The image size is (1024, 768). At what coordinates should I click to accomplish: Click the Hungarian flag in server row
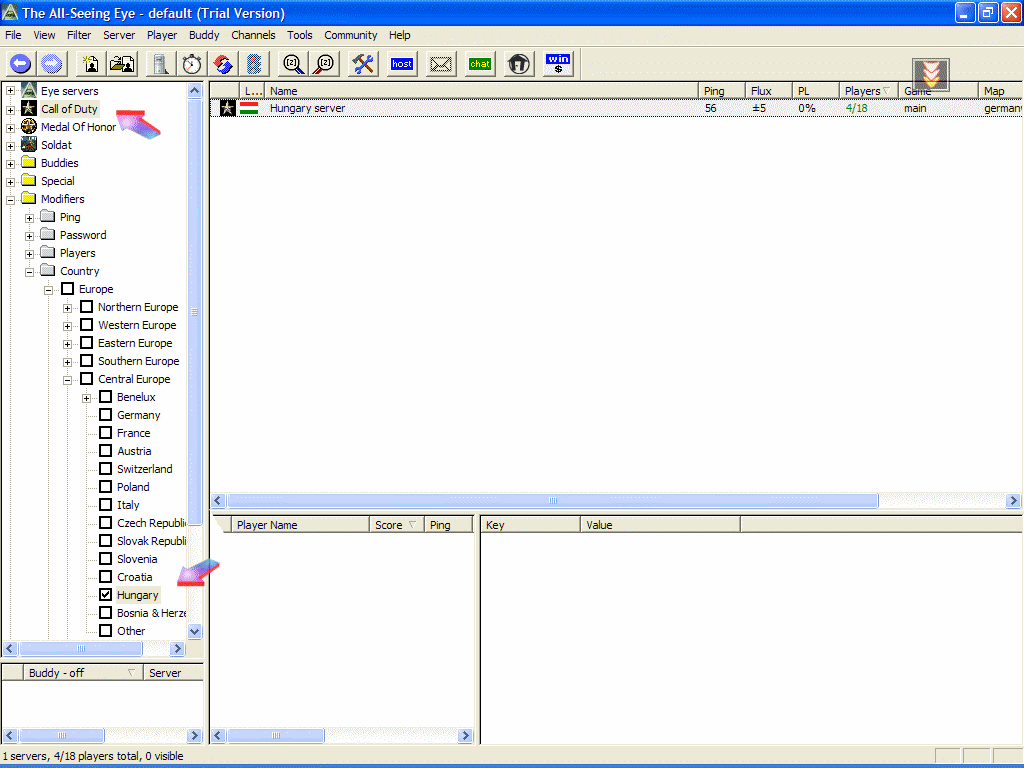pos(249,108)
